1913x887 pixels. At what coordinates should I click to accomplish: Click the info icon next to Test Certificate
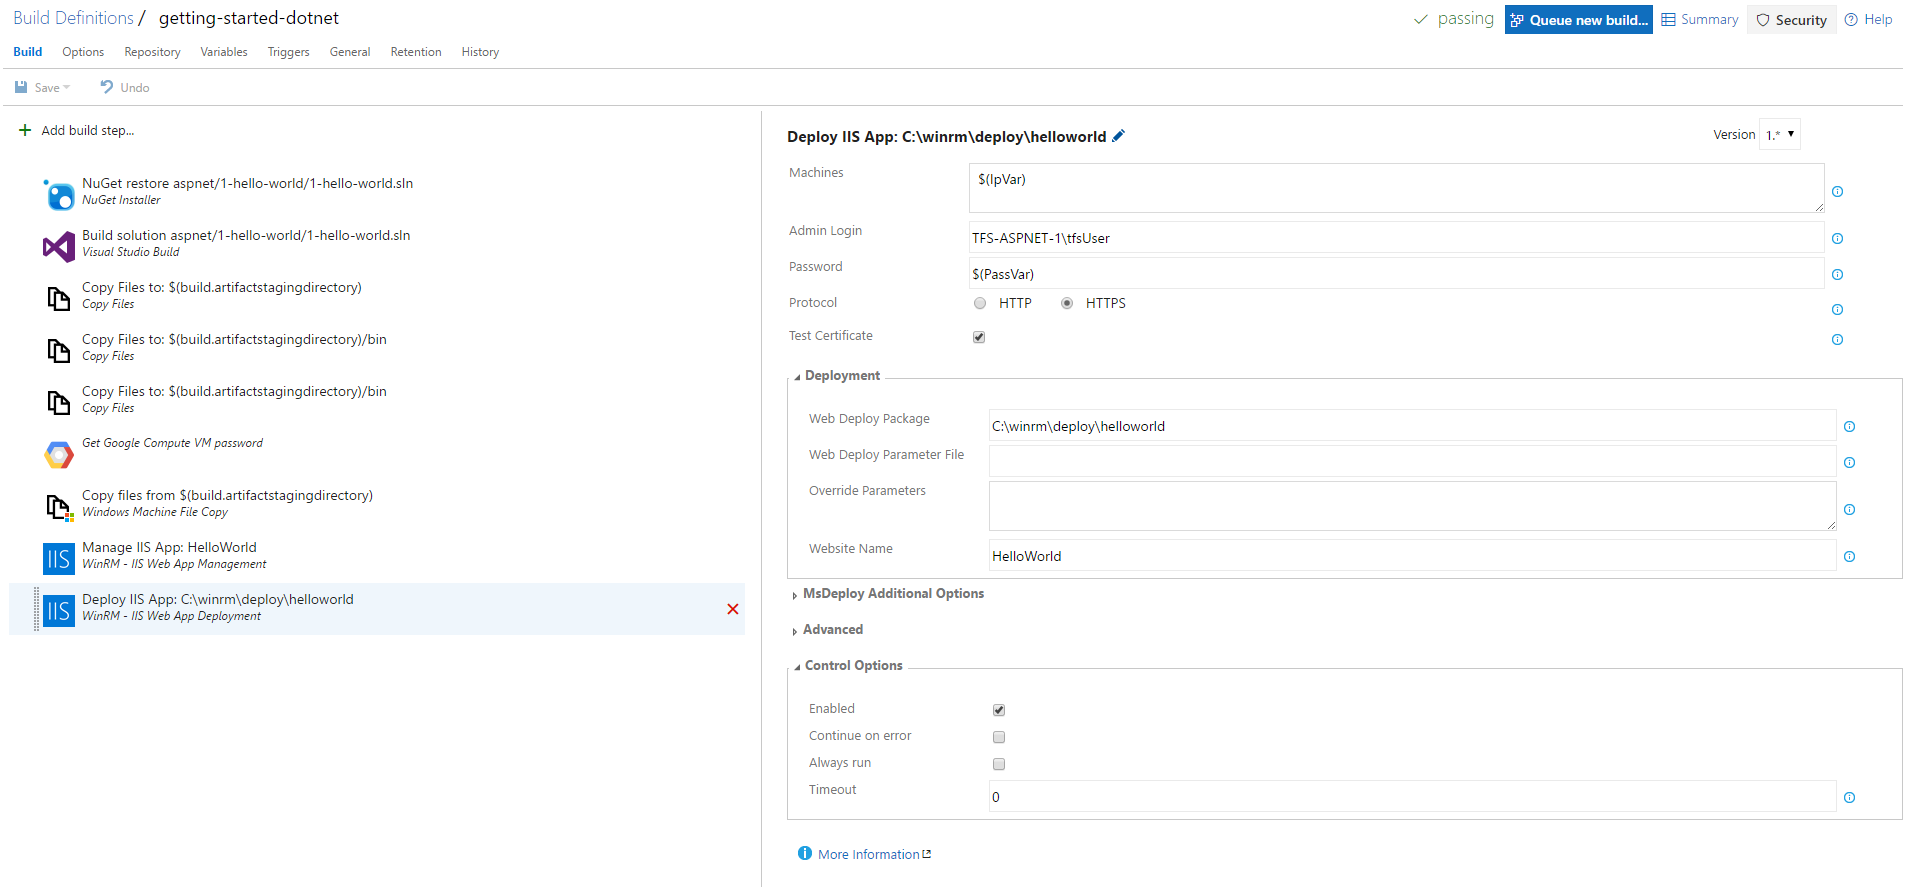pyautogui.click(x=1837, y=340)
